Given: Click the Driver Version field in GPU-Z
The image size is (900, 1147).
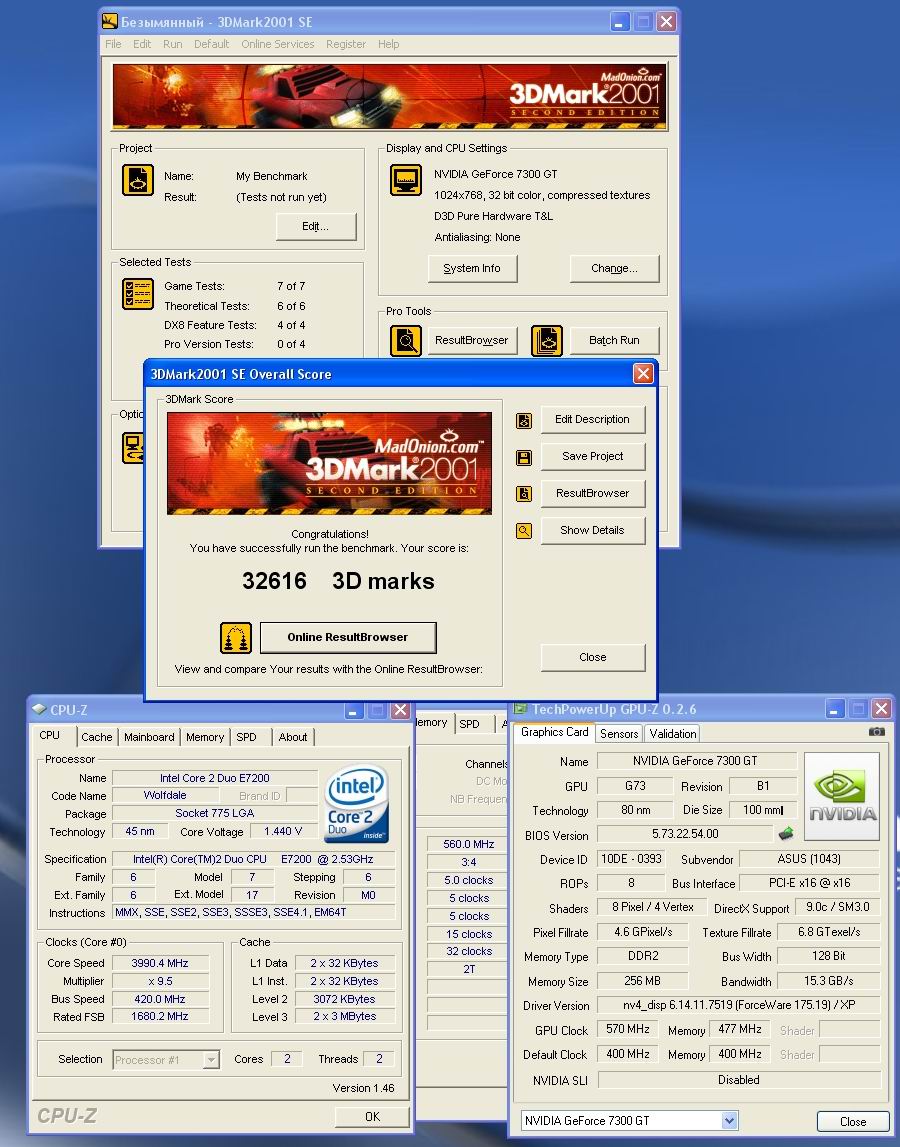Looking at the screenshot, I should pyautogui.click(x=739, y=1005).
